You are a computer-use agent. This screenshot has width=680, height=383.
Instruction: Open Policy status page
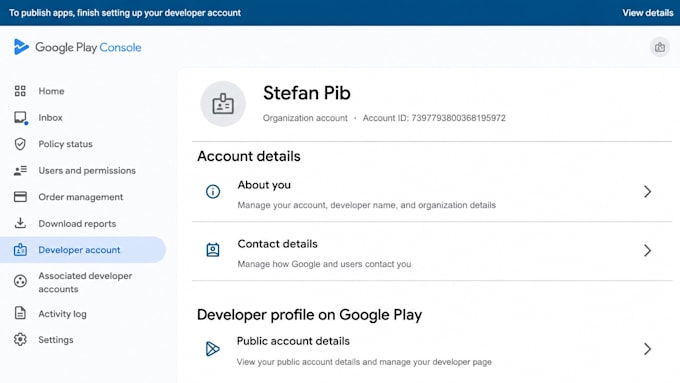[x=65, y=144]
